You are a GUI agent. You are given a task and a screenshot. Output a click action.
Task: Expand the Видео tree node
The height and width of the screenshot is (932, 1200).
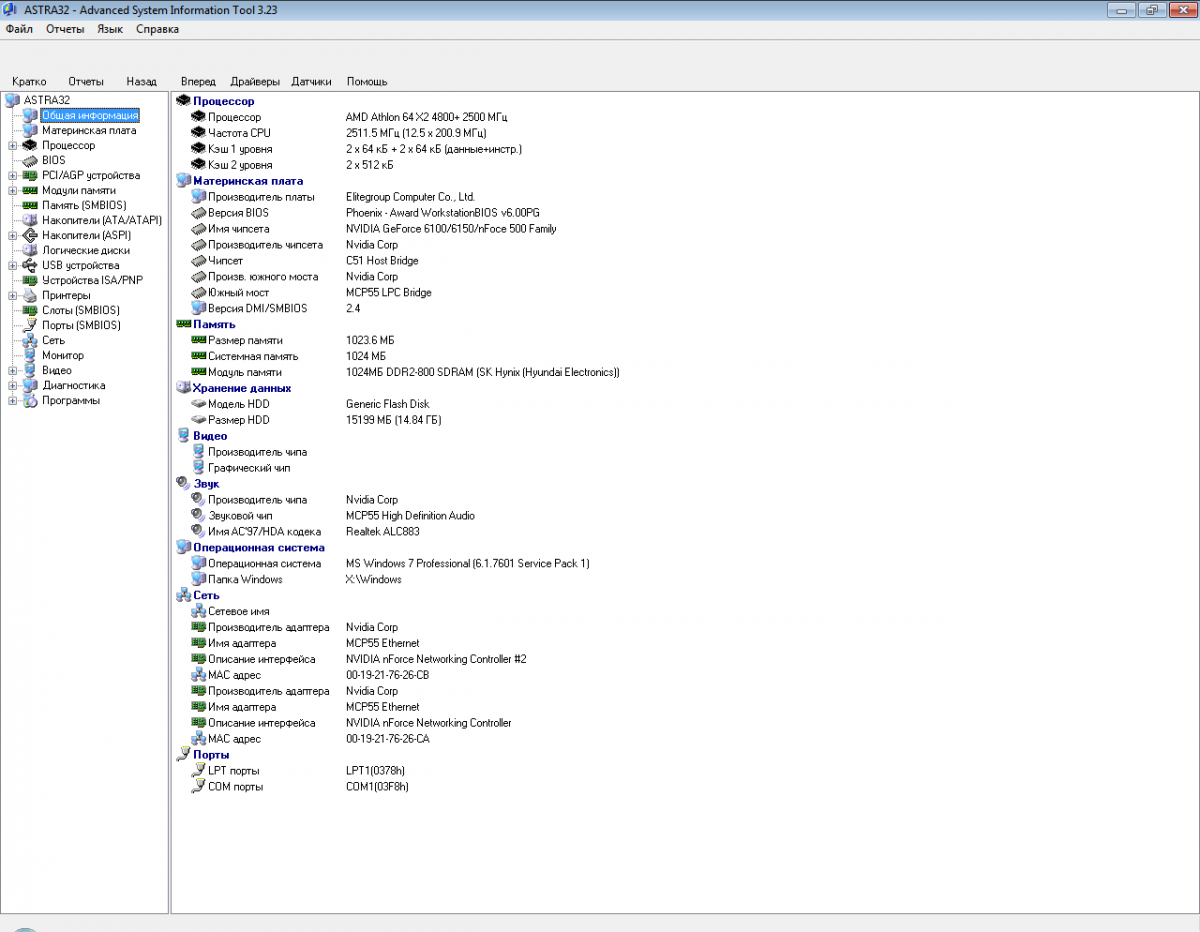12,371
